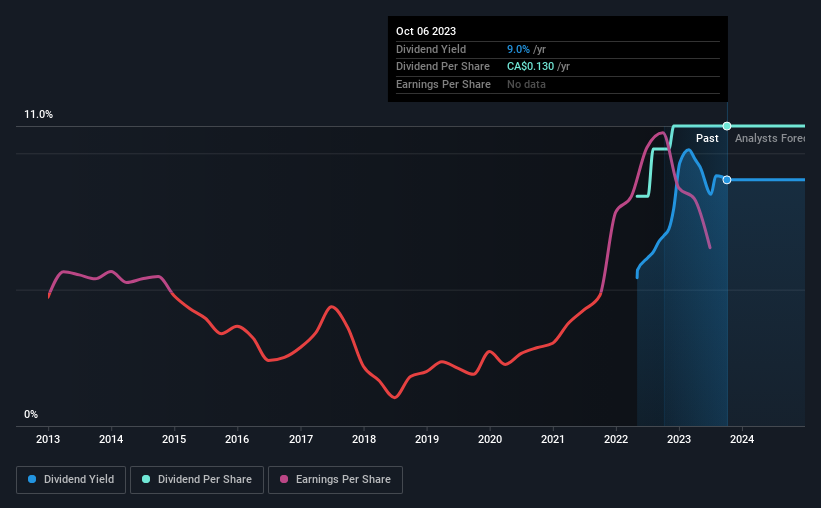Click the 9.0% Dividend Yield tooltip value

pos(519,49)
